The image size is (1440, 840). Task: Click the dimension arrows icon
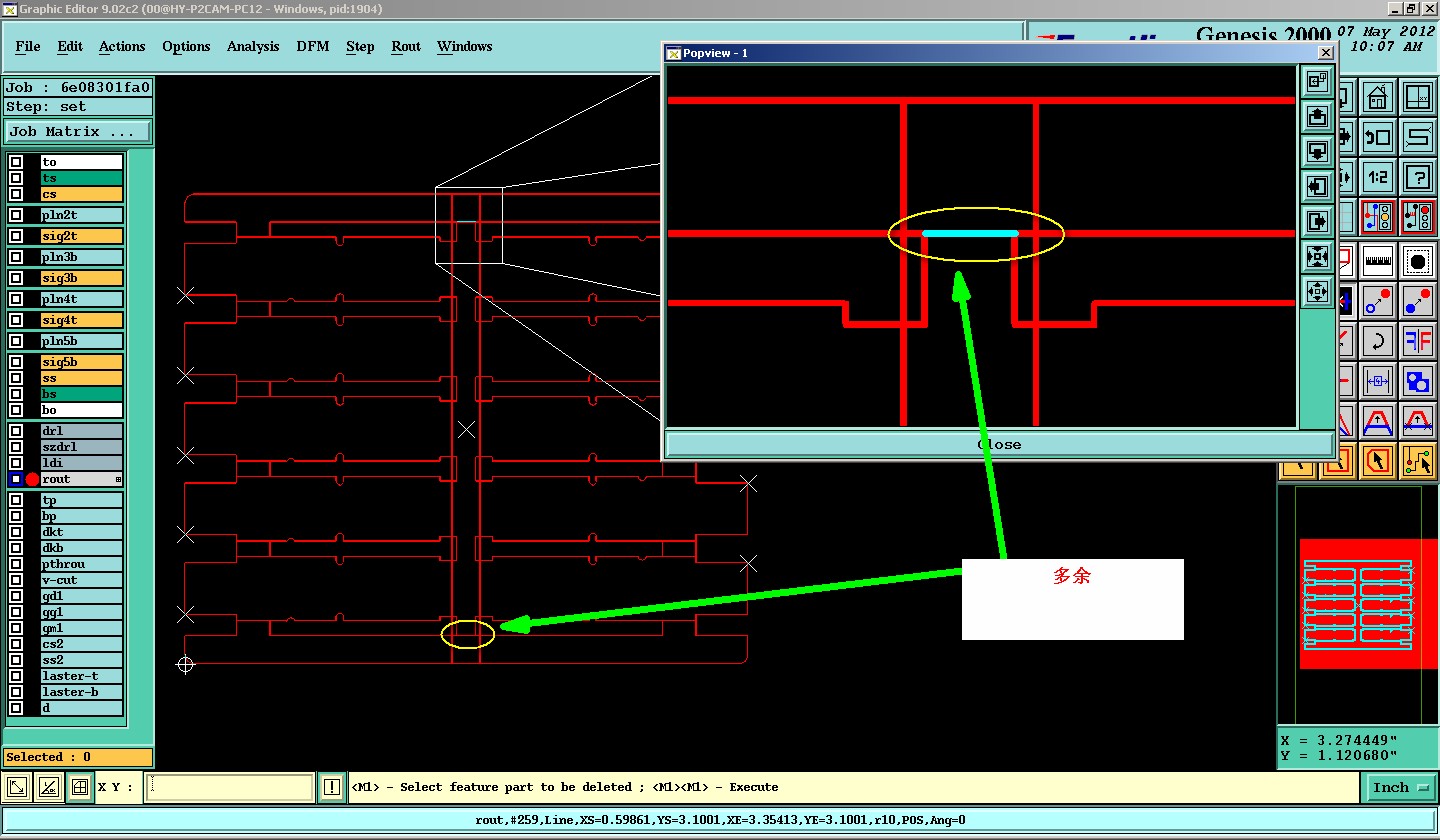coord(1378,380)
